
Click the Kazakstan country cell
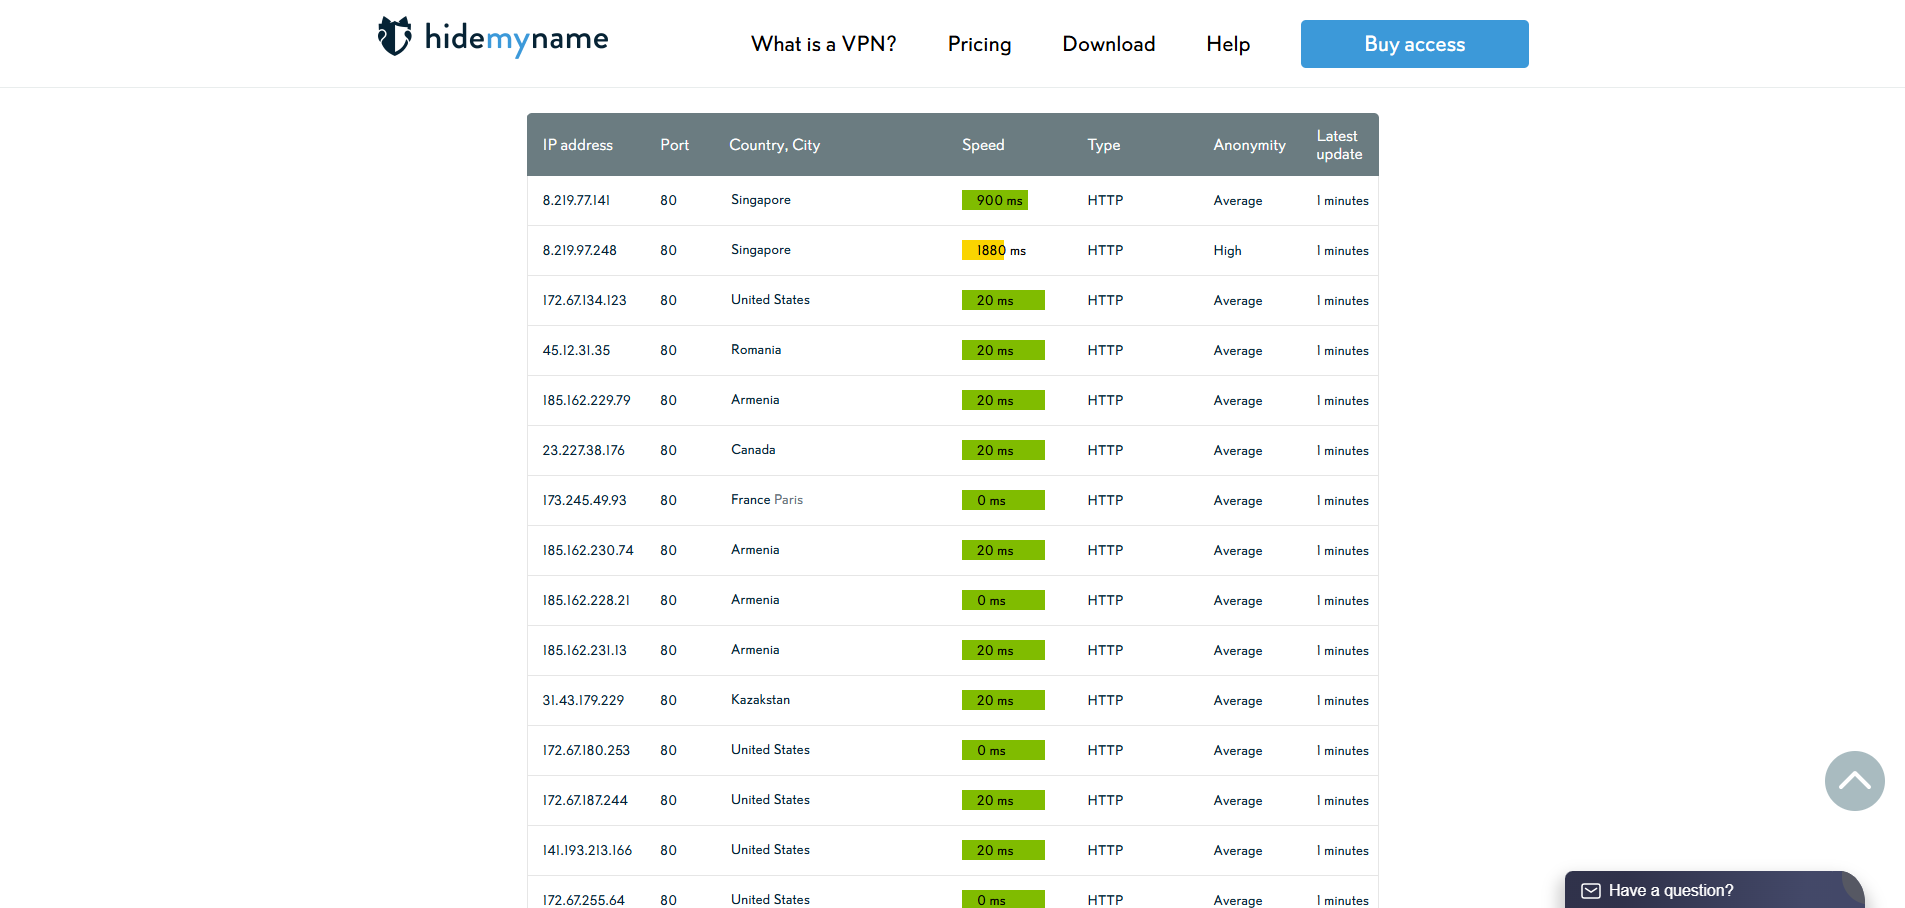click(x=760, y=700)
